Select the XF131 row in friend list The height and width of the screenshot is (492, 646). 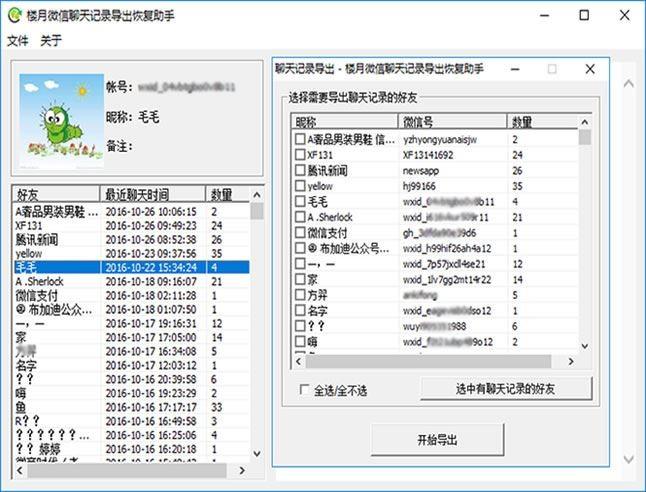[132, 225]
